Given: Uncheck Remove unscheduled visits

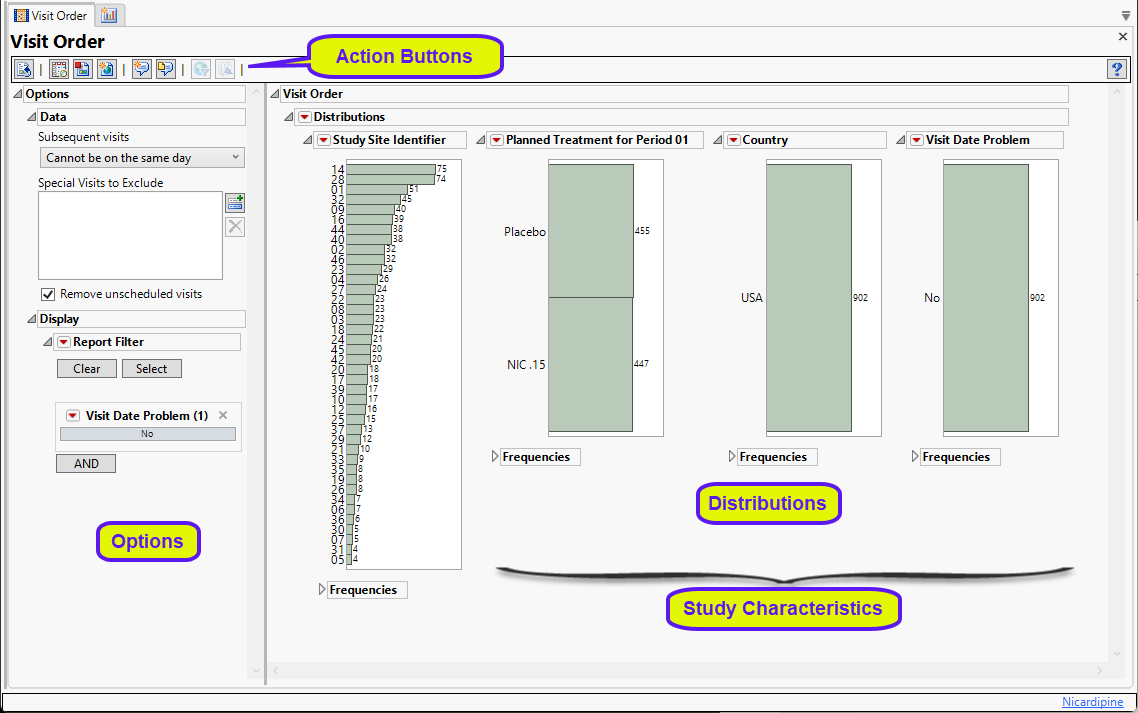Looking at the screenshot, I should point(47,294).
